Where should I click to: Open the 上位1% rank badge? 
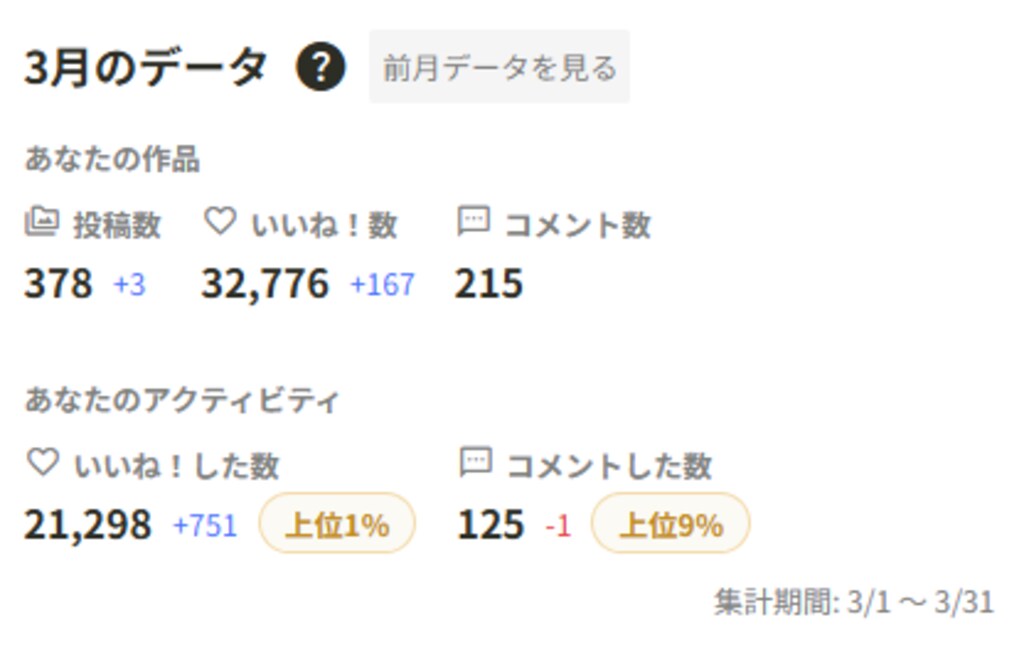(x=339, y=522)
